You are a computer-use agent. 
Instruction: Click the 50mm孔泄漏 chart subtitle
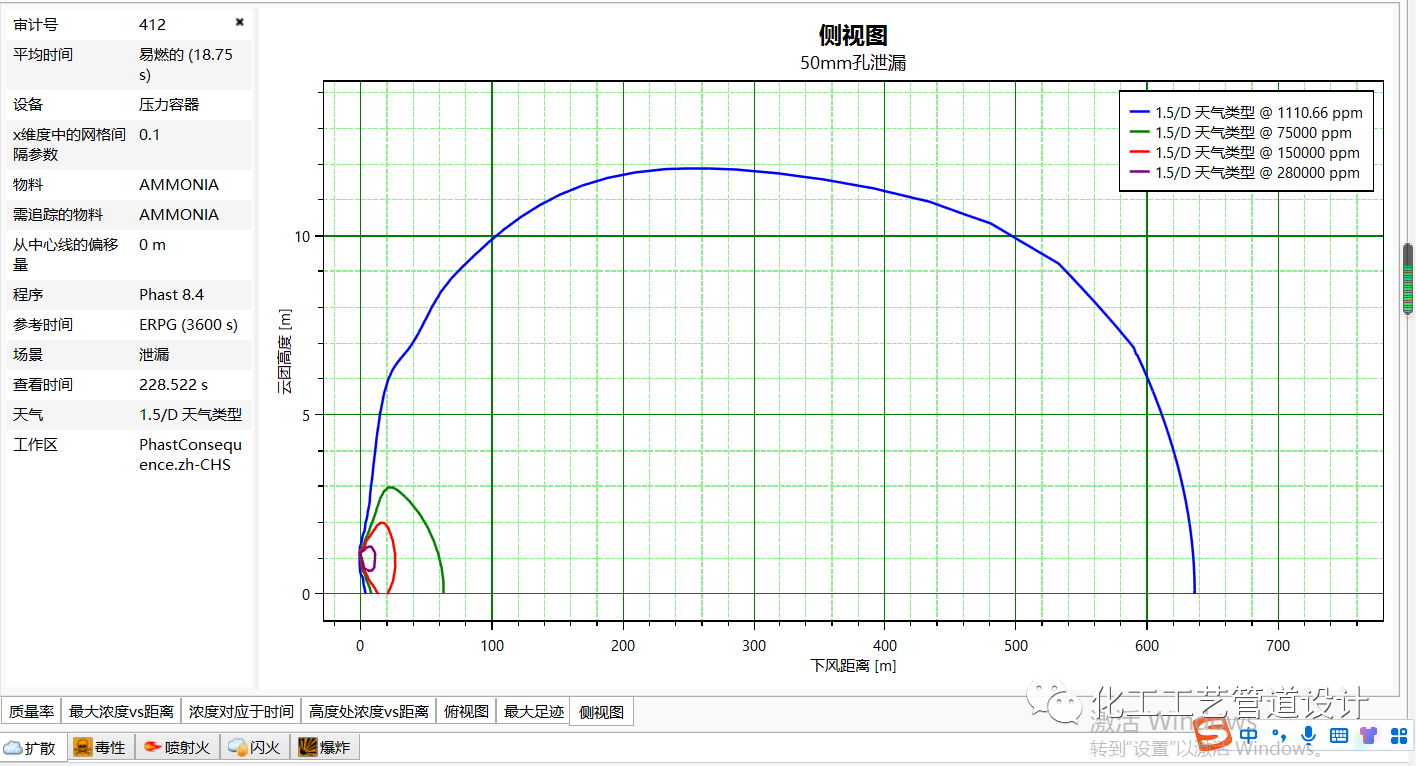(x=853, y=63)
